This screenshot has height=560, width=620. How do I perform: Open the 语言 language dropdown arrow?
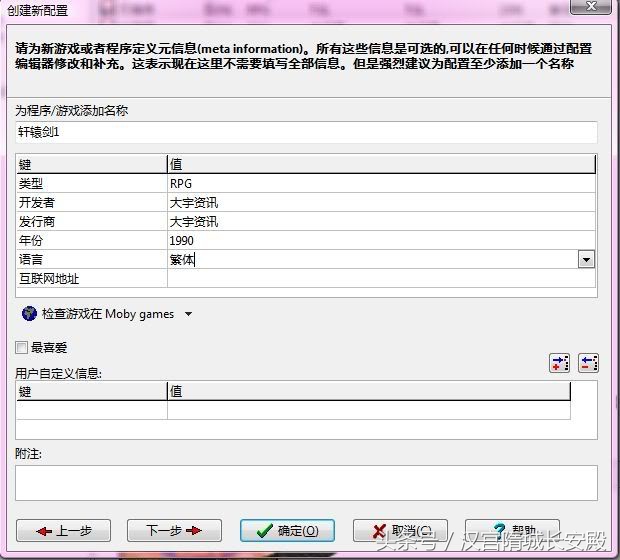point(586,260)
